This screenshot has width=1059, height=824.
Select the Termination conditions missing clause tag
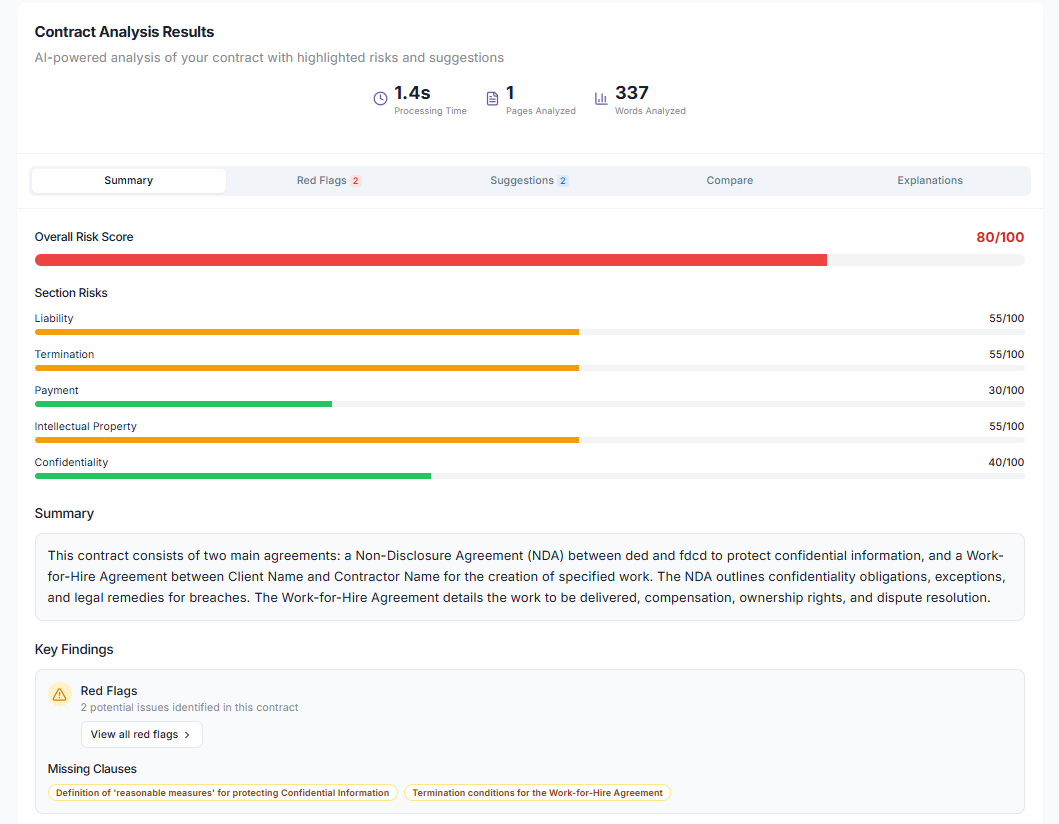pos(537,793)
